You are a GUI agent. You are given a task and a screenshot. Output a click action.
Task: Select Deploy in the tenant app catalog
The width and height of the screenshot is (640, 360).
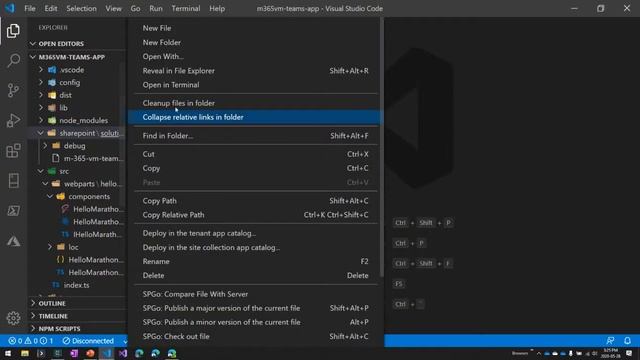pos(256,233)
